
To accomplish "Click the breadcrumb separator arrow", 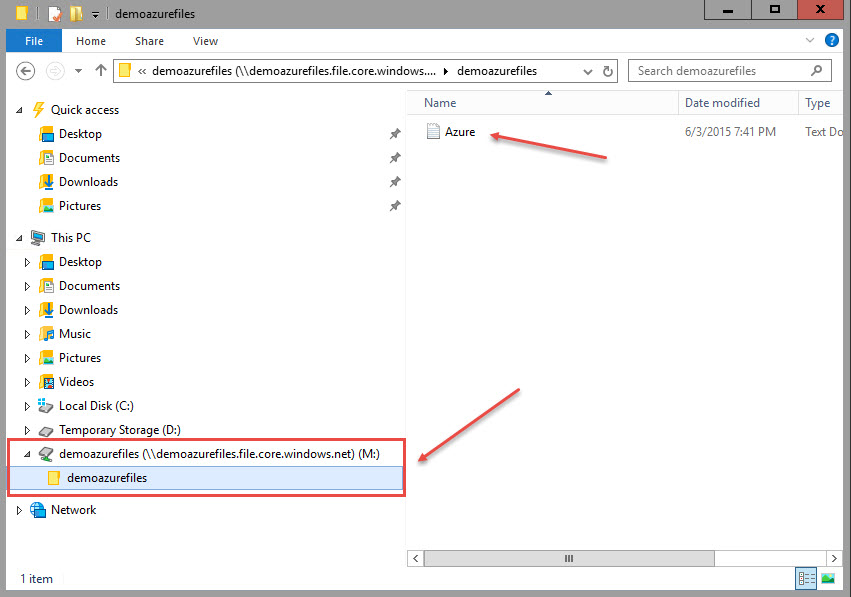I will 446,71.
